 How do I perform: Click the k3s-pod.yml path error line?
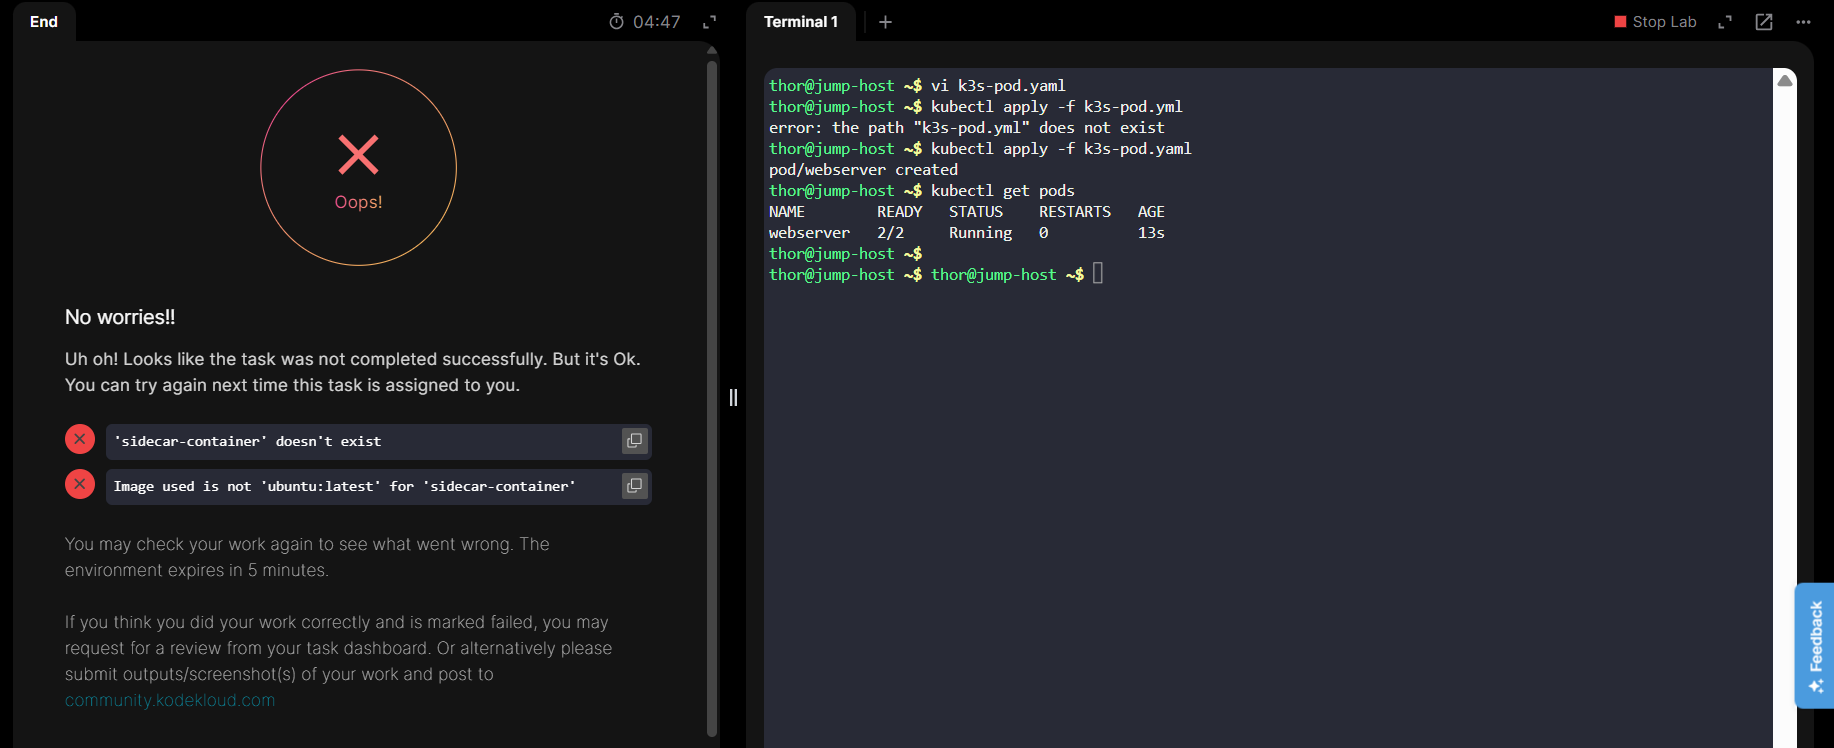click(x=966, y=128)
